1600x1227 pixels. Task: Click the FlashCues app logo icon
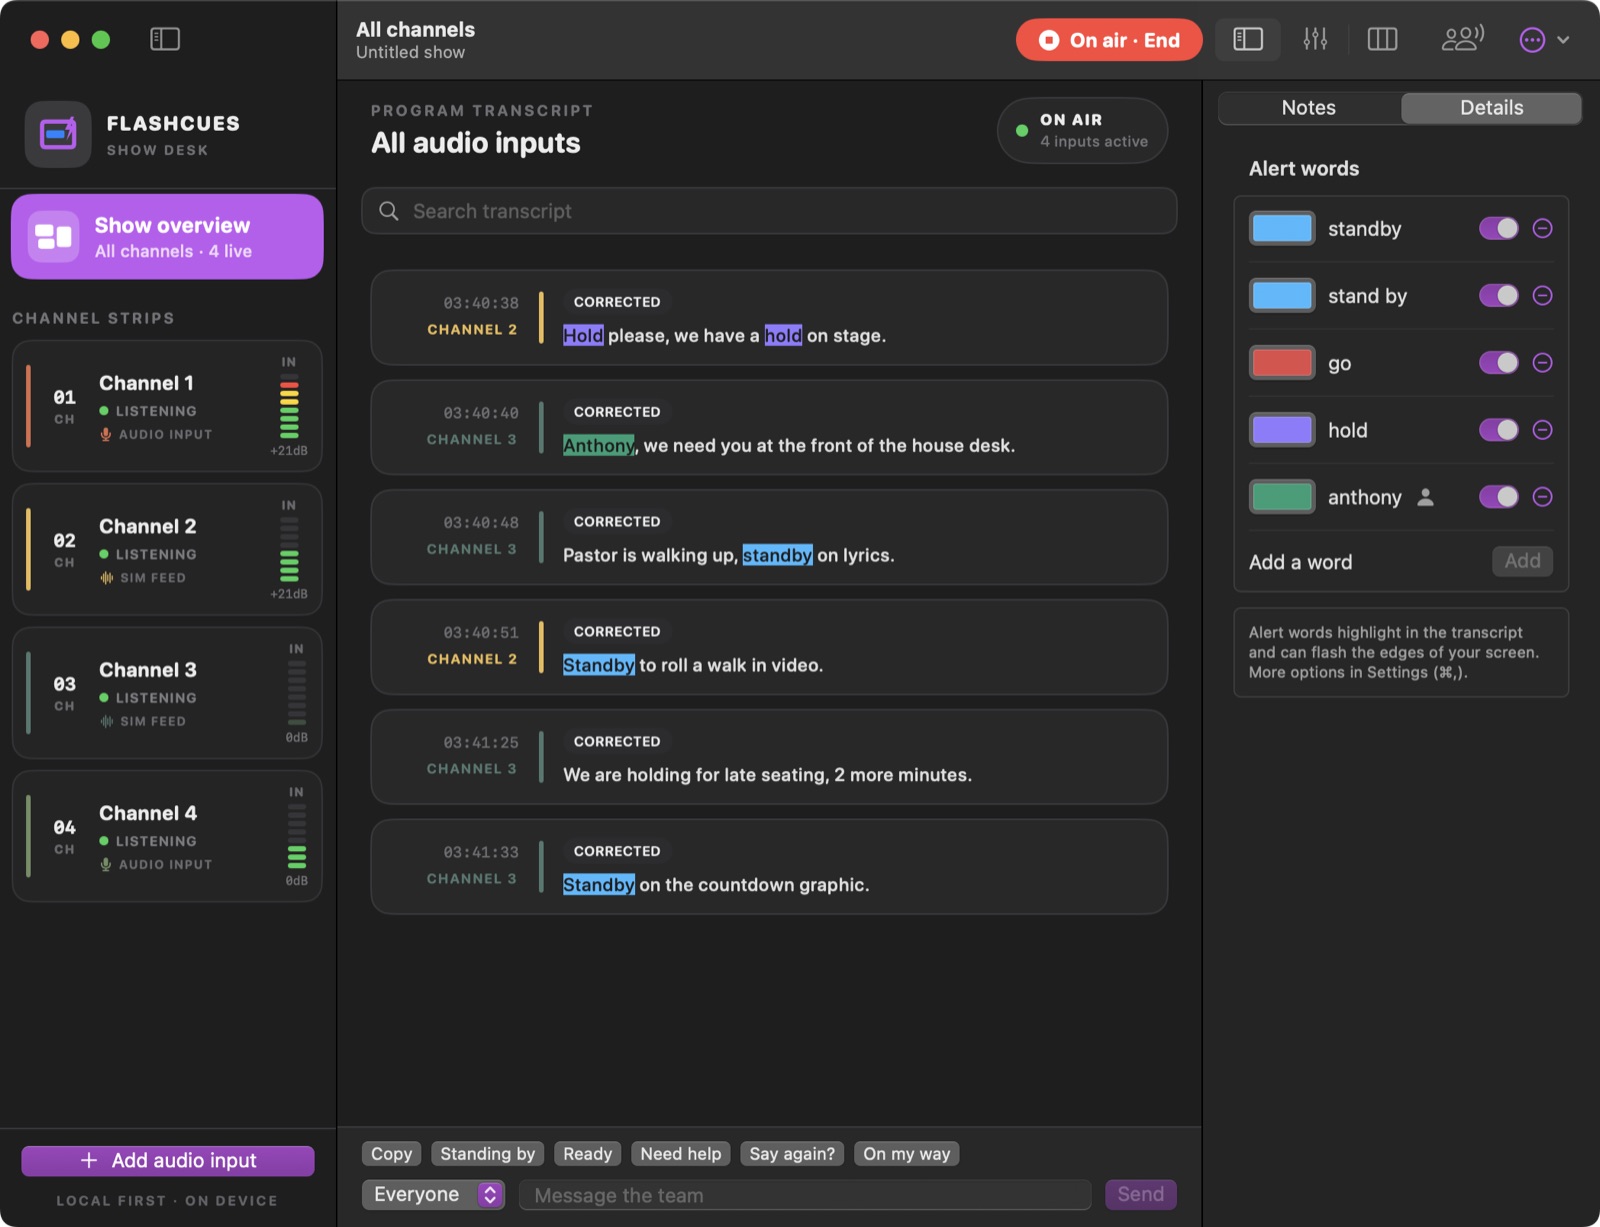point(58,134)
